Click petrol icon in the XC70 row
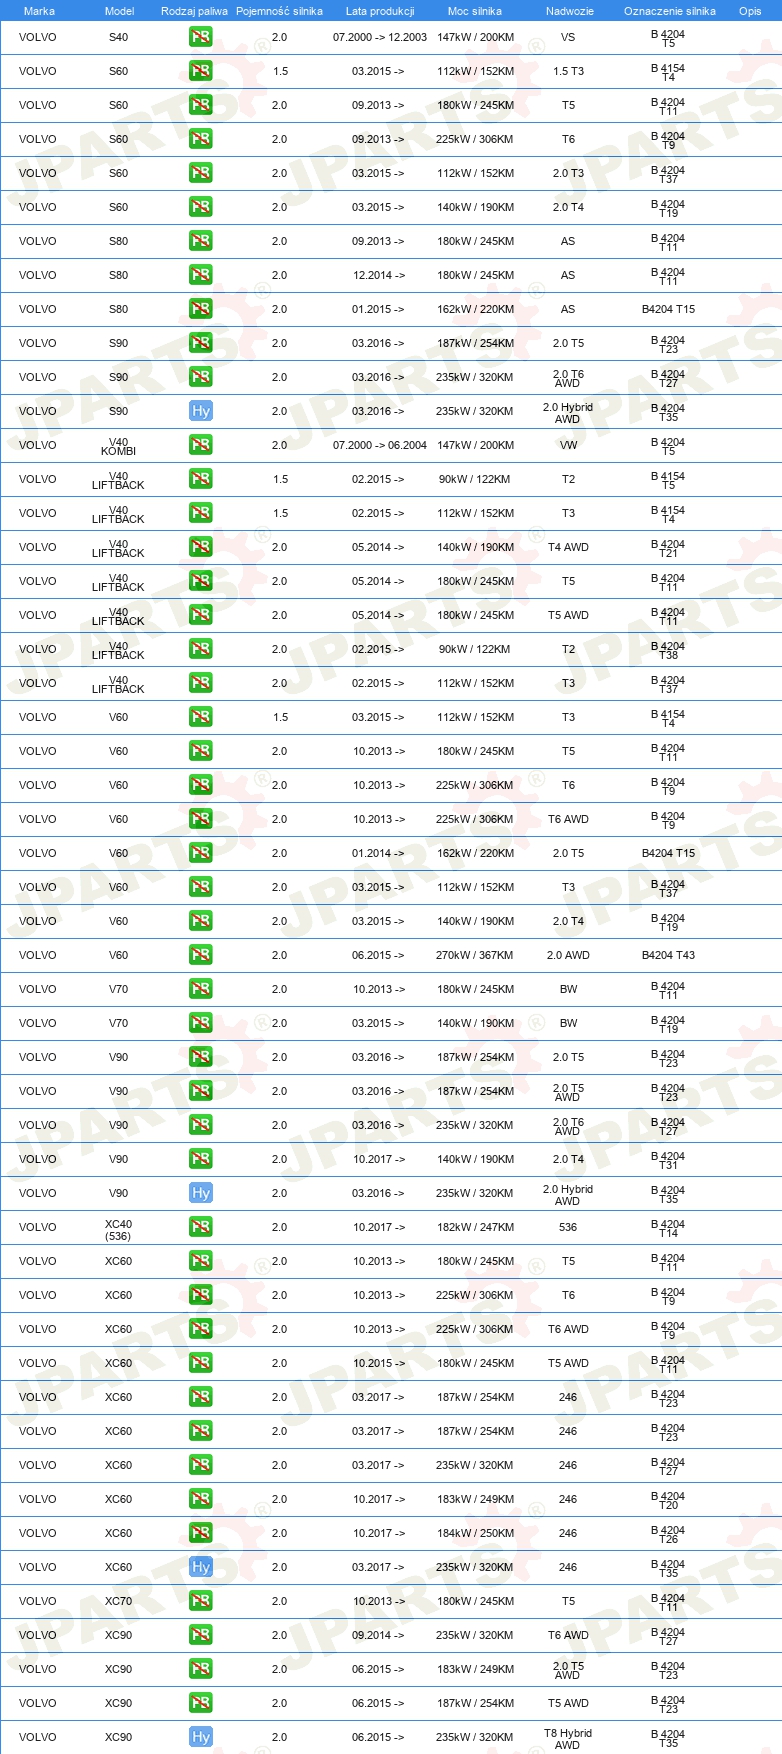 click(200, 1601)
